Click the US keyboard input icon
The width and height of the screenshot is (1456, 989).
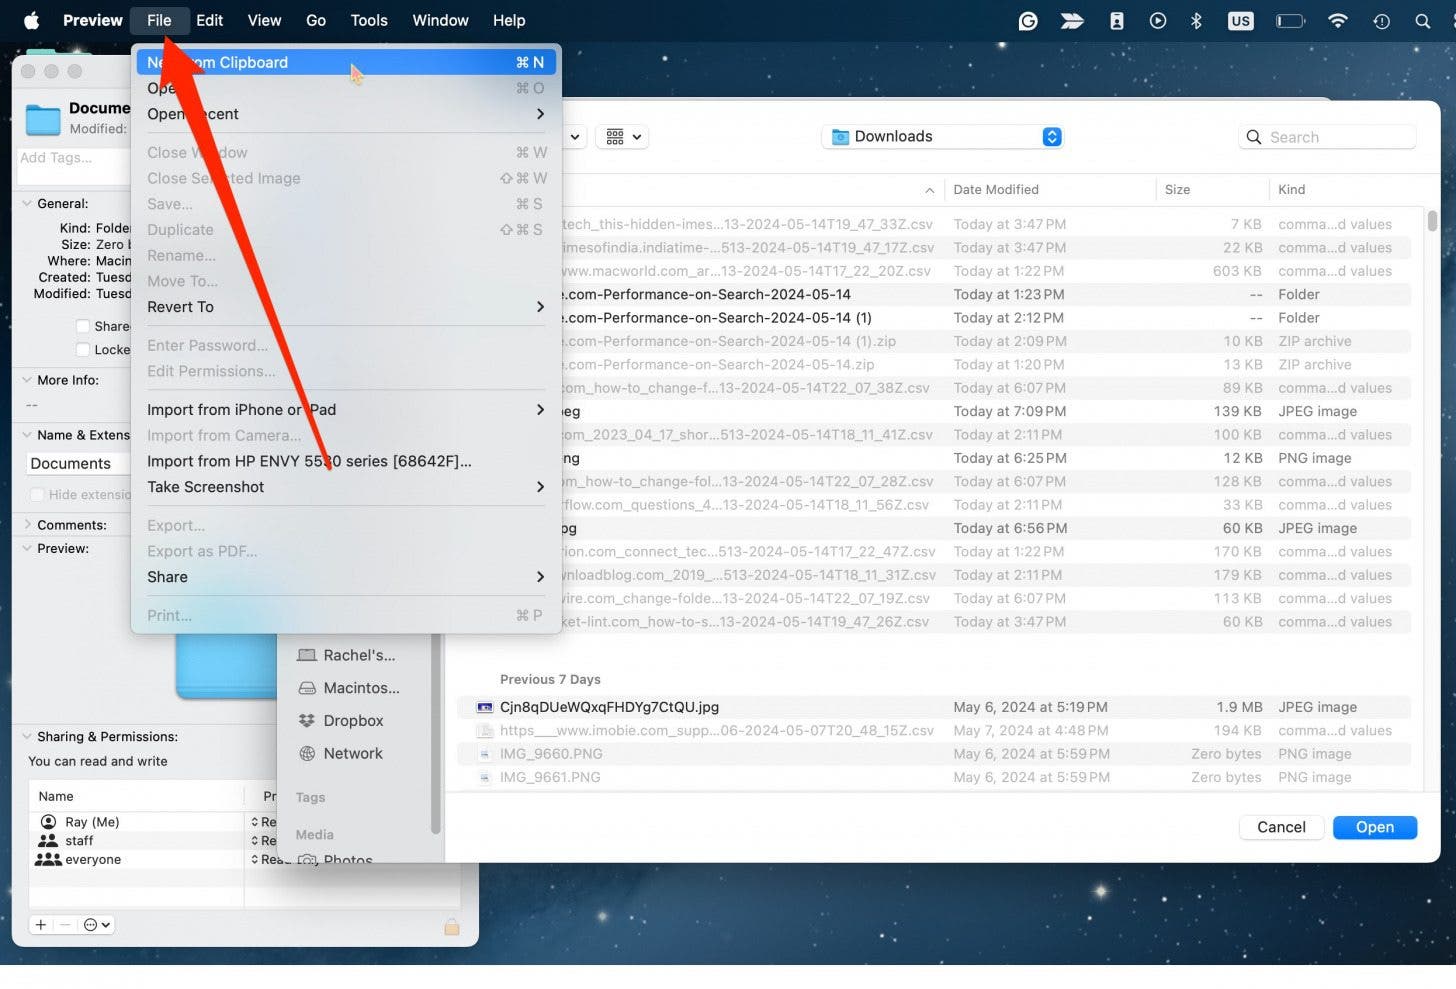point(1240,20)
